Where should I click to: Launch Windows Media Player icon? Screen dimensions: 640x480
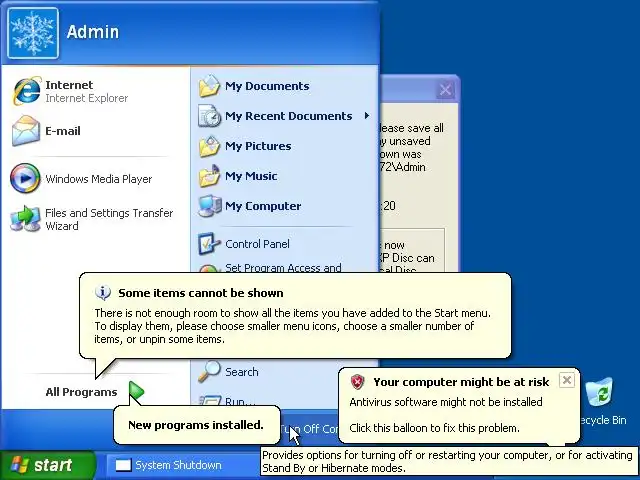pos(25,178)
